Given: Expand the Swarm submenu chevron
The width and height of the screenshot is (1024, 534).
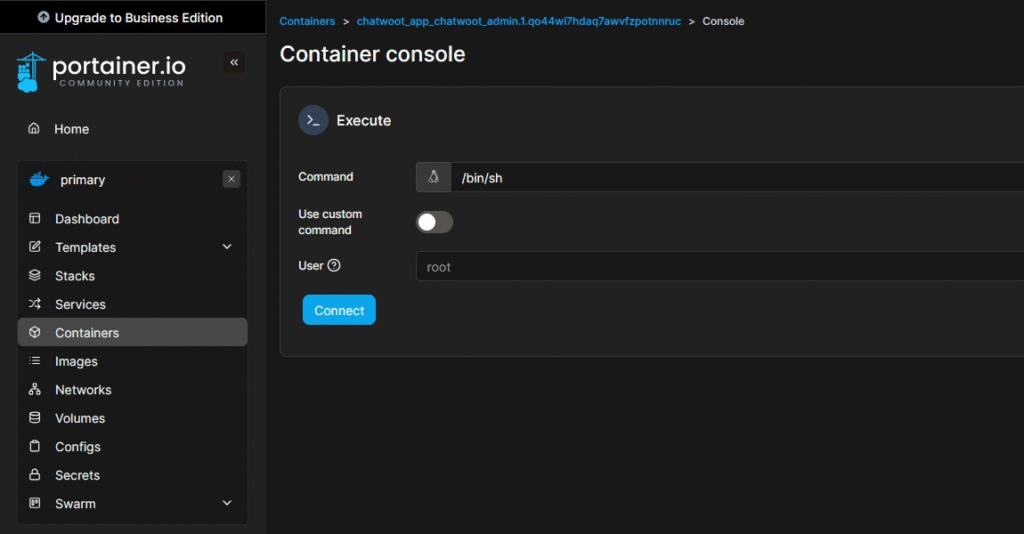Looking at the screenshot, I should point(227,503).
